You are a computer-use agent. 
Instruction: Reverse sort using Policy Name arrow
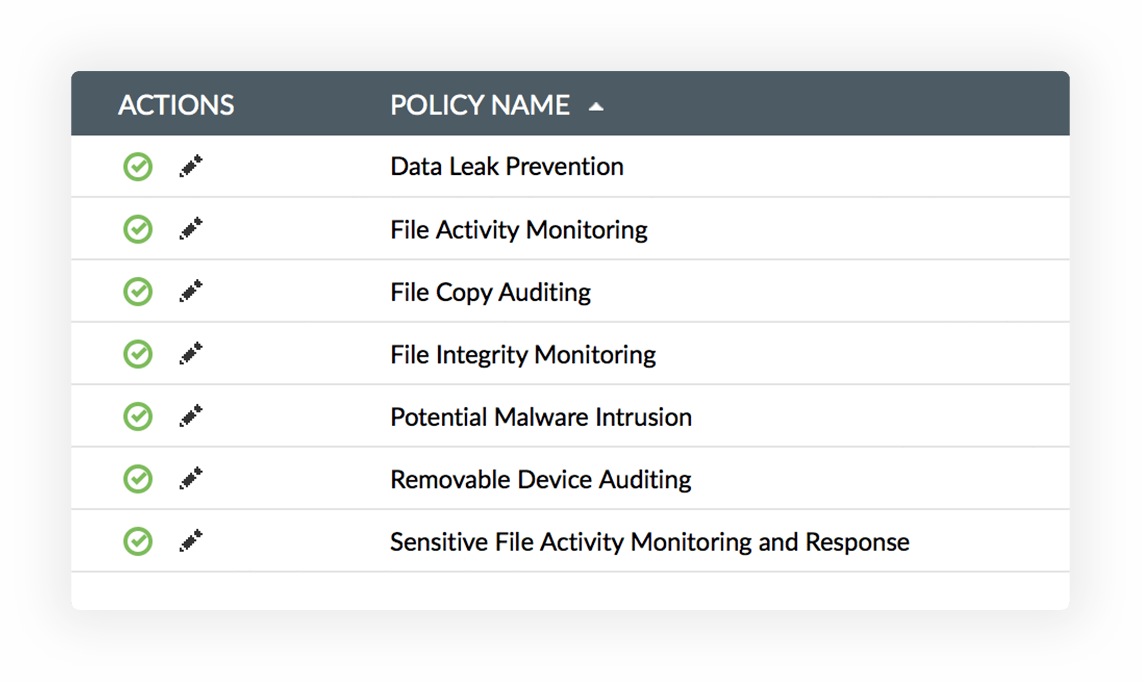[596, 106]
